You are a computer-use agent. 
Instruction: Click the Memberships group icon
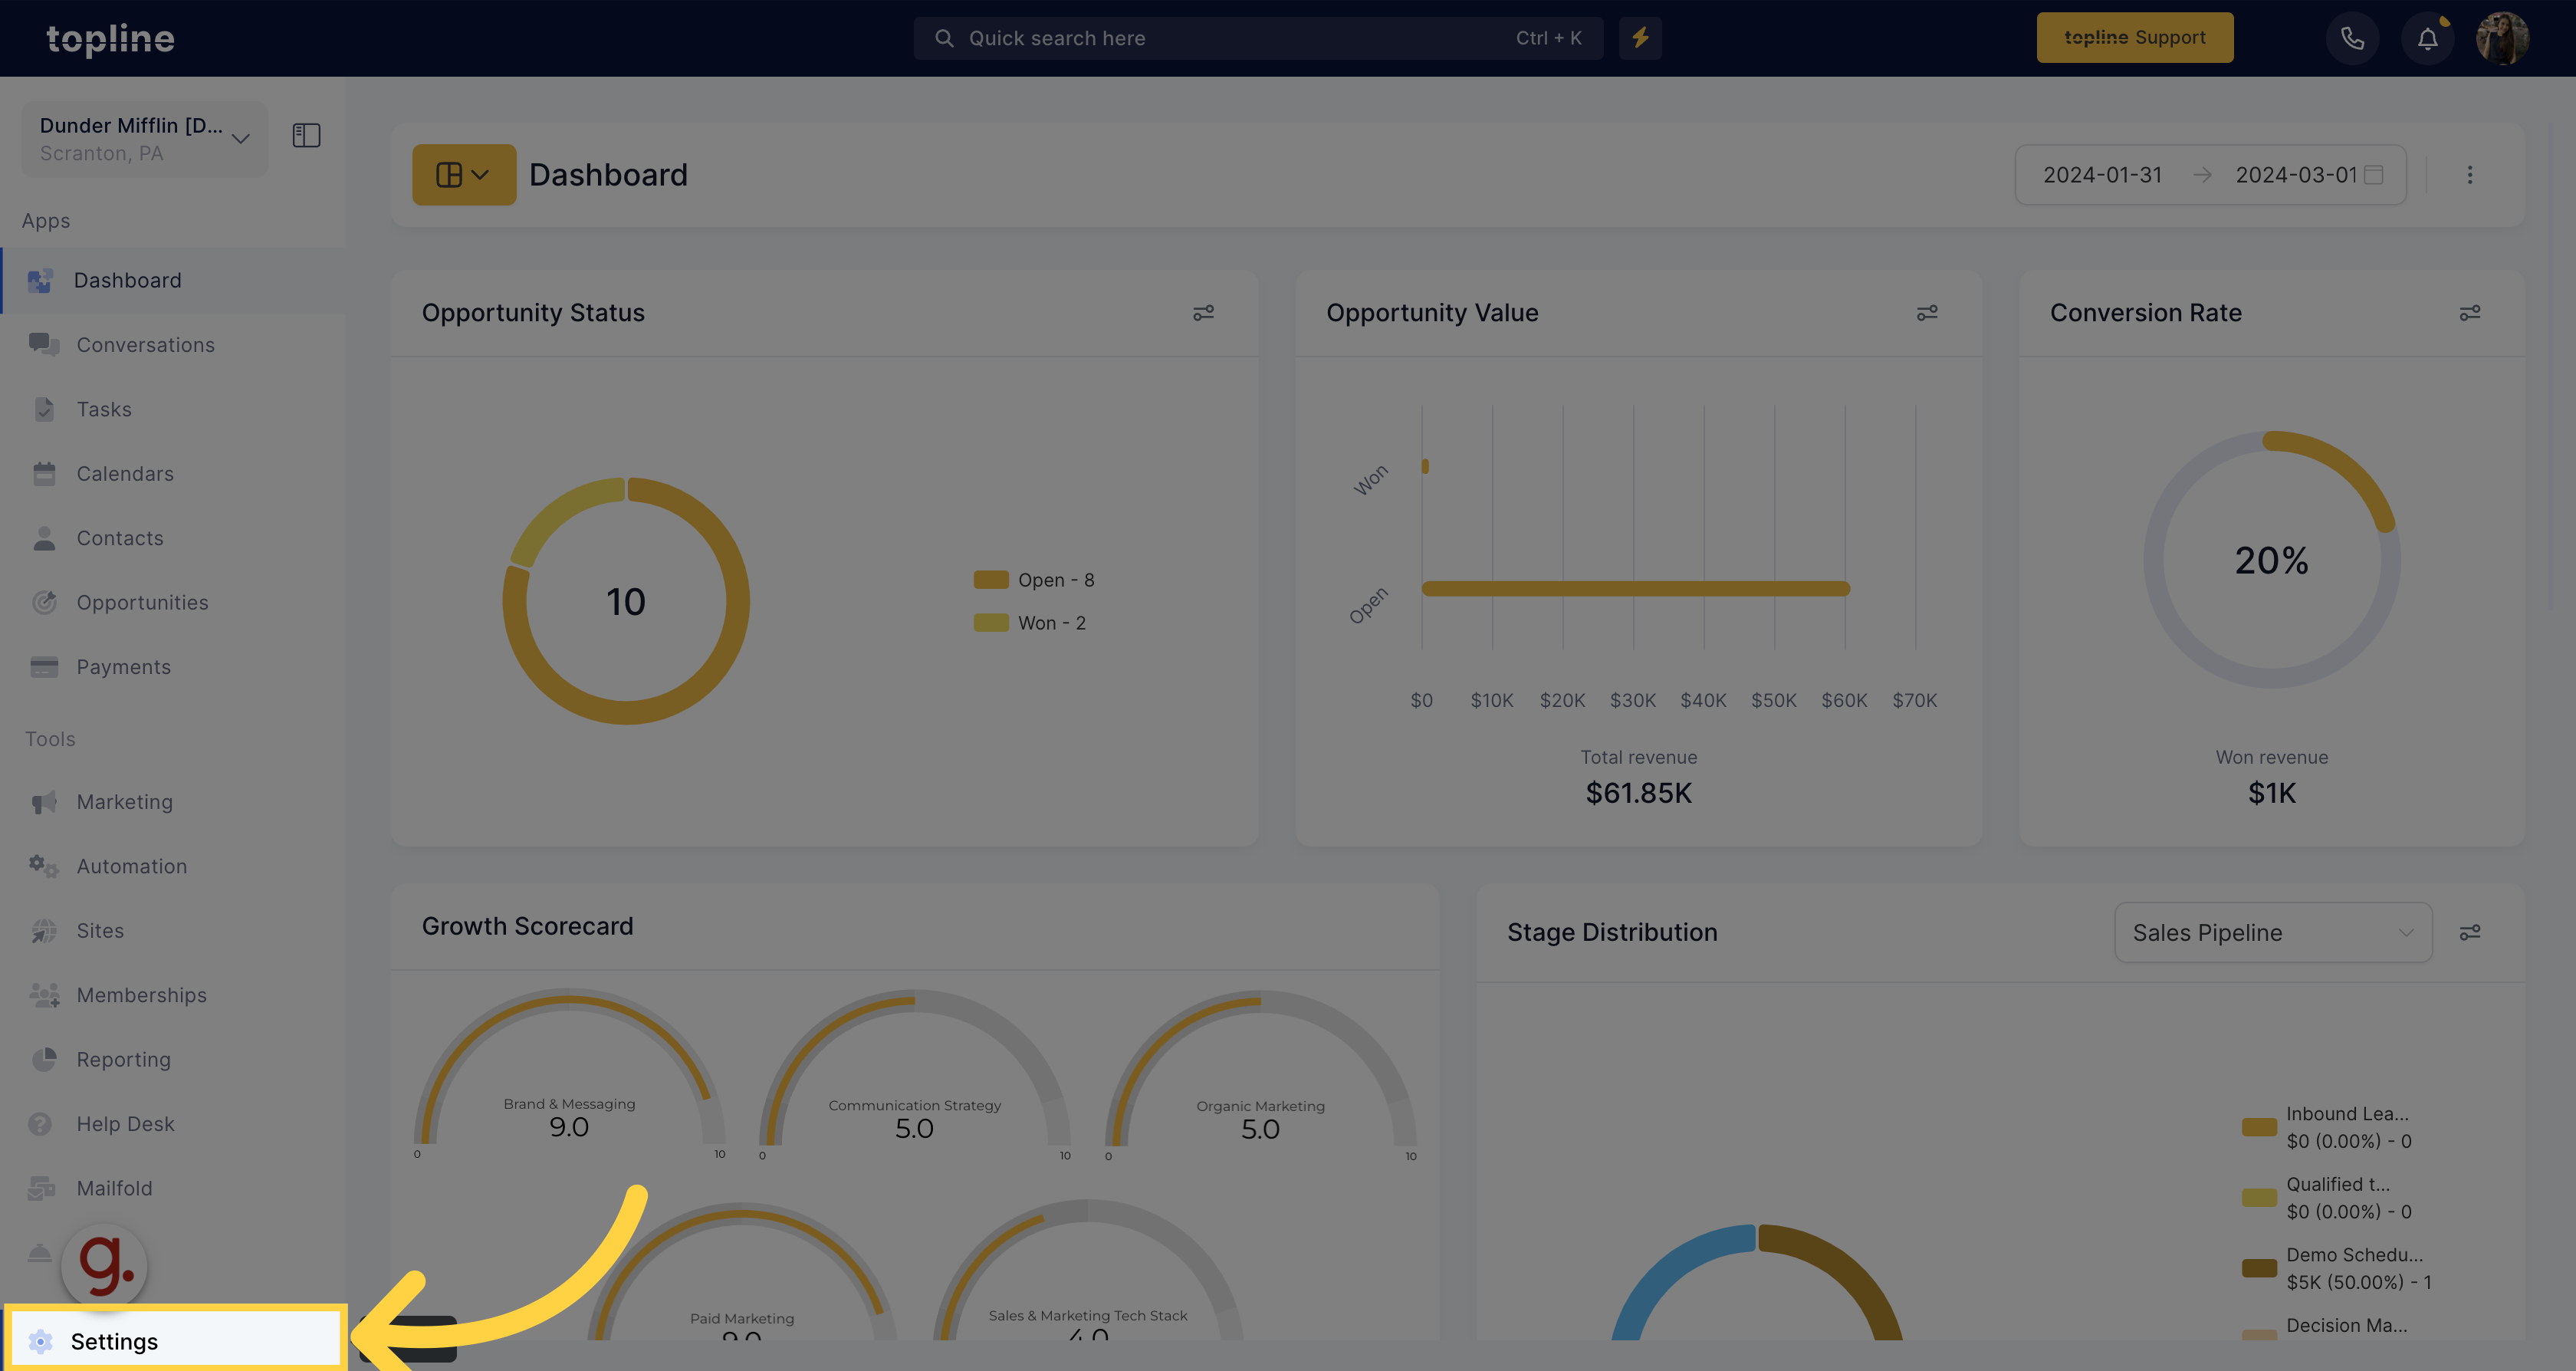44,995
